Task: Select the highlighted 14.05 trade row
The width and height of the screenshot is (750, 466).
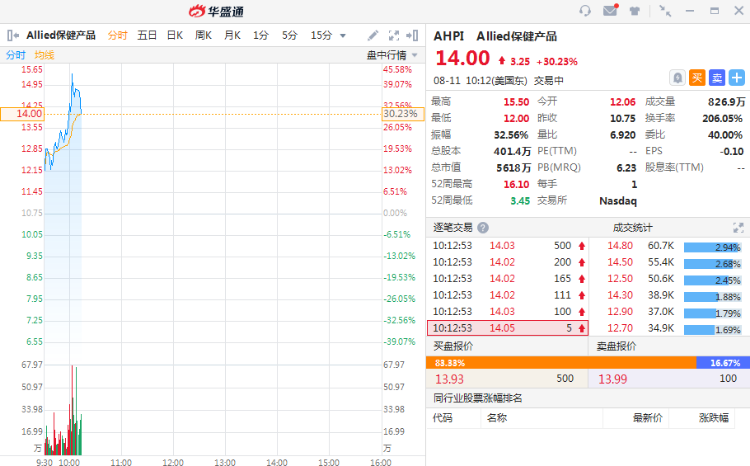Action: 507,328
